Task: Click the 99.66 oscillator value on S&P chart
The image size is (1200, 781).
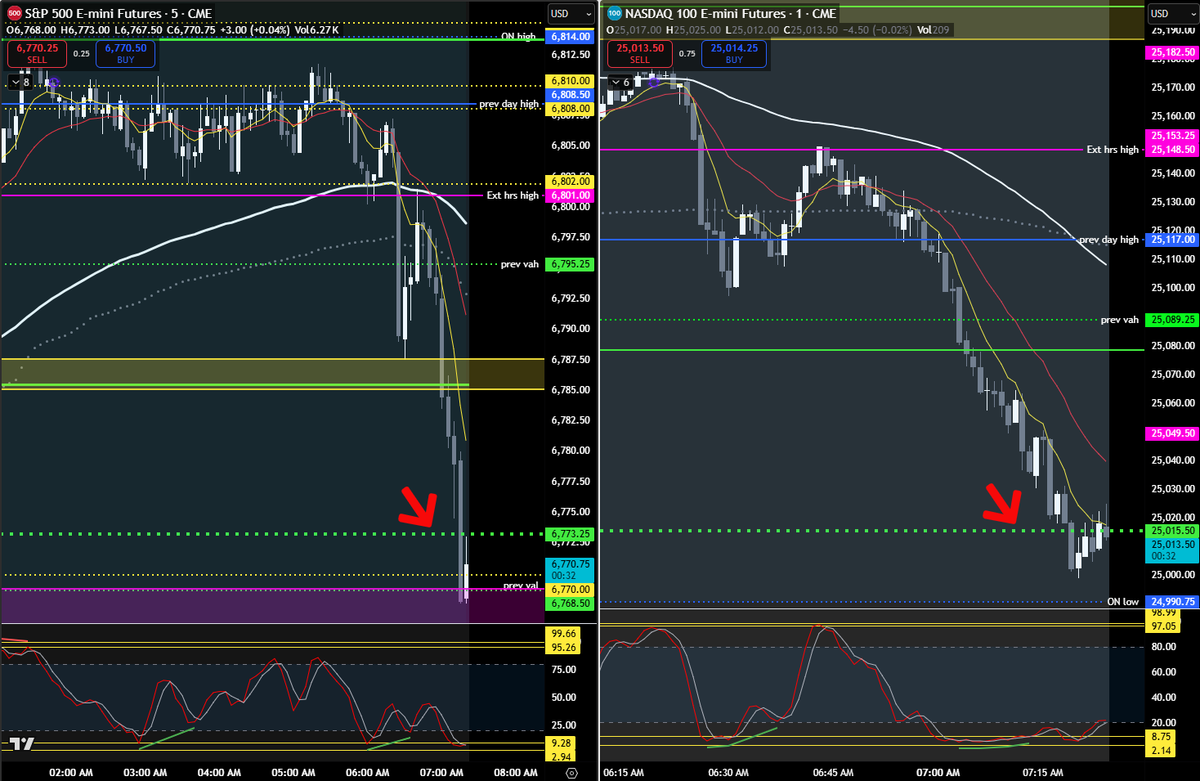Action: [x=563, y=634]
